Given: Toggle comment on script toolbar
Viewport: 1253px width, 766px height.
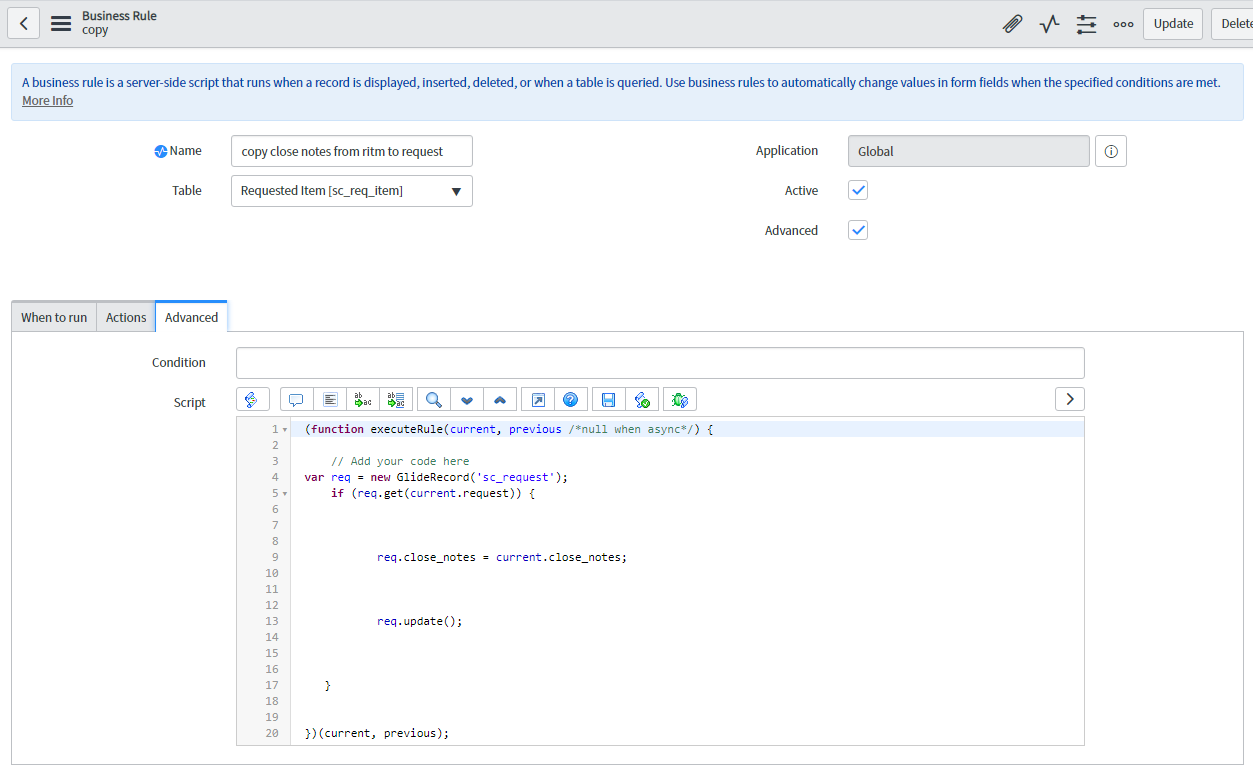Looking at the screenshot, I should 296,400.
